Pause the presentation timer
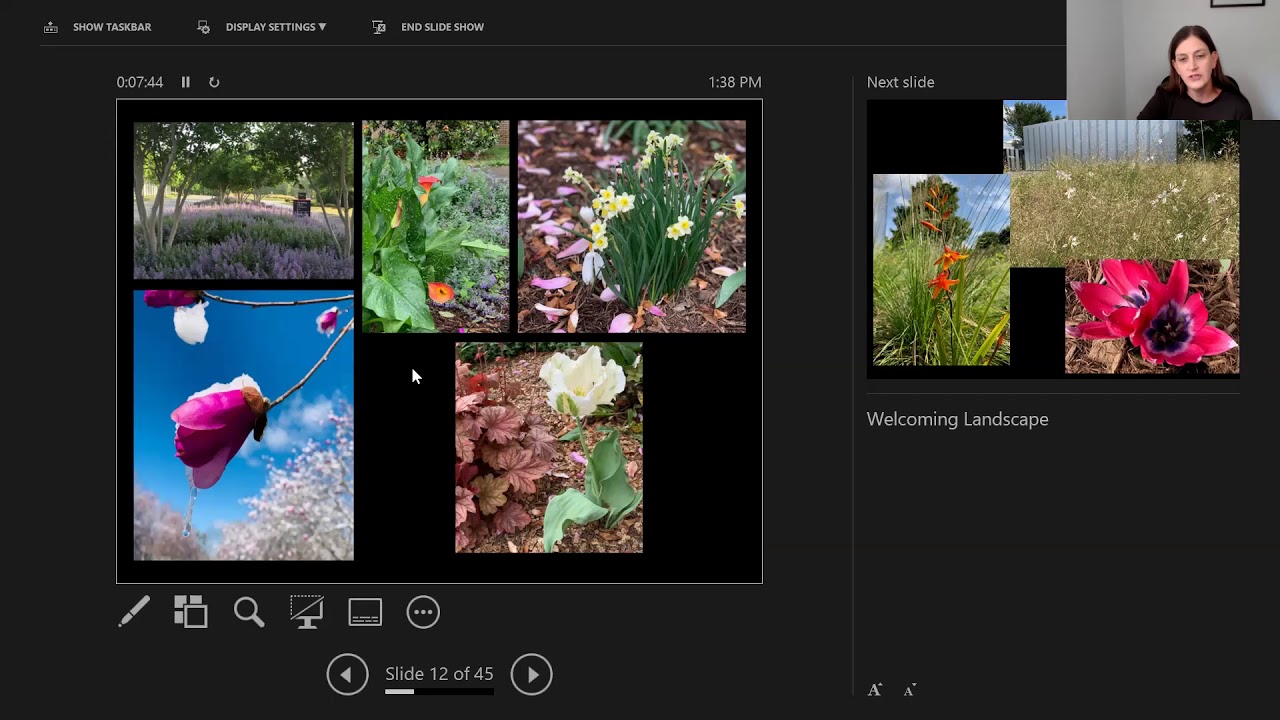1280x720 pixels. click(x=185, y=82)
